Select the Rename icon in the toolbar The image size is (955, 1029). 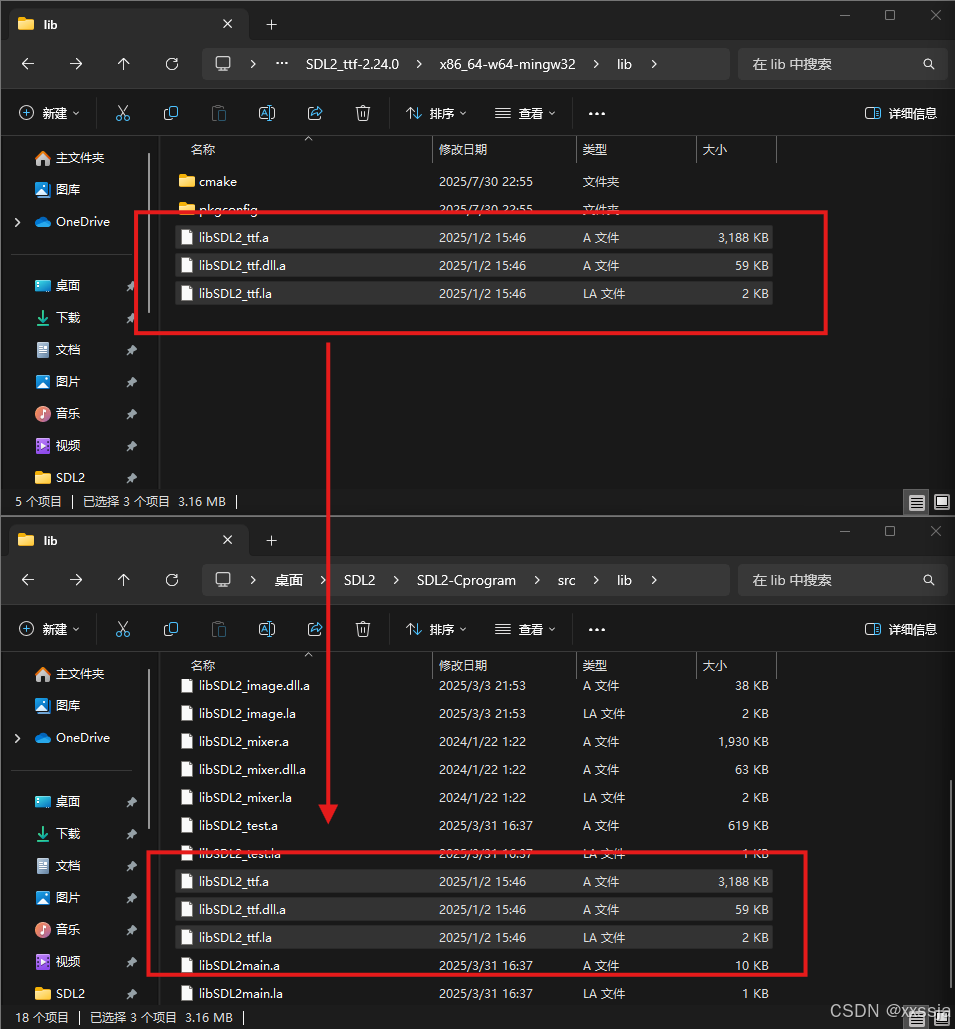click(x=267, y=113)
